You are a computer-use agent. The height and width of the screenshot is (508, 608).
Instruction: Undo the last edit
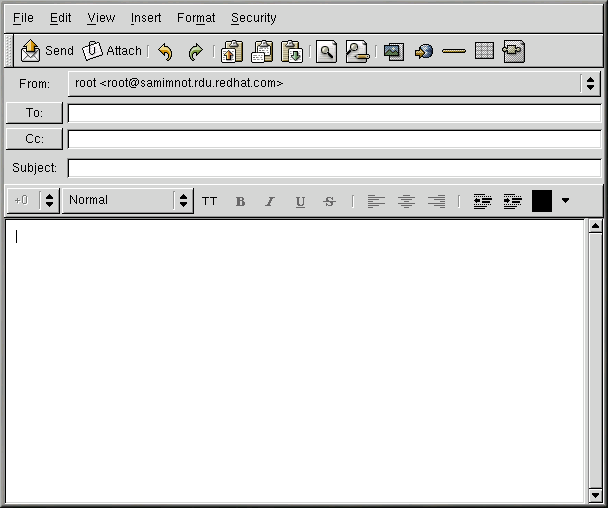click(x=166, y=51)
